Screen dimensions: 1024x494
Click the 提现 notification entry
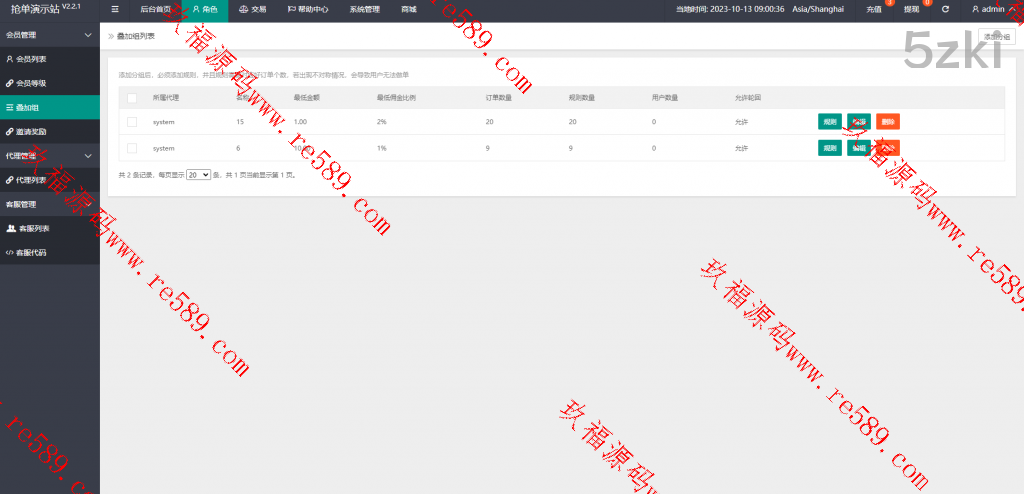point(911,10)
